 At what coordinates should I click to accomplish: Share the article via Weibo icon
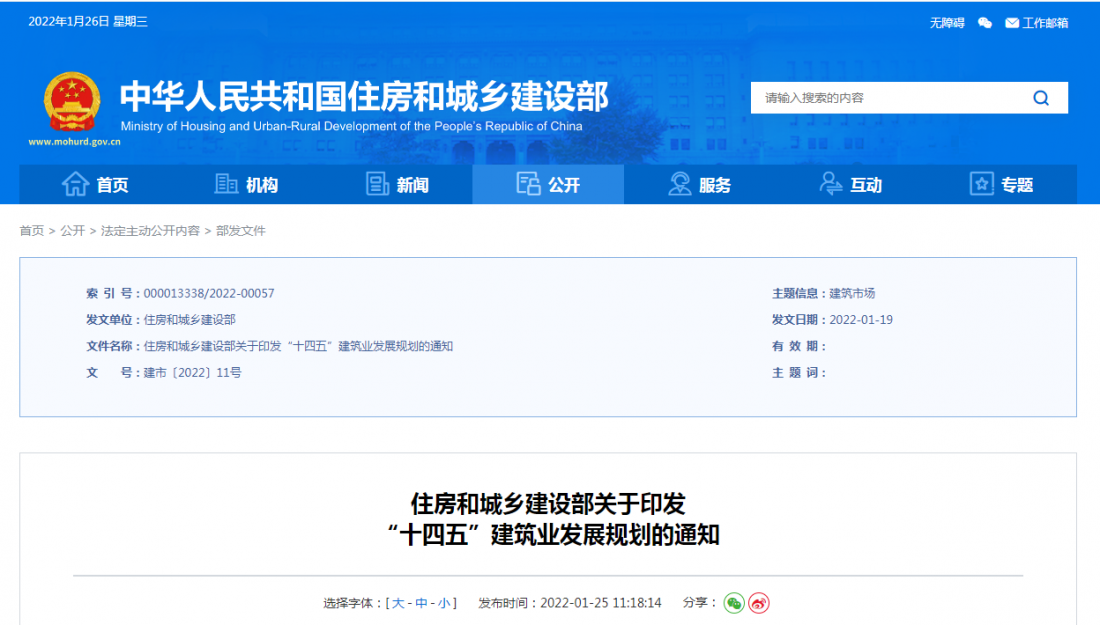click(x=758, y=603)
